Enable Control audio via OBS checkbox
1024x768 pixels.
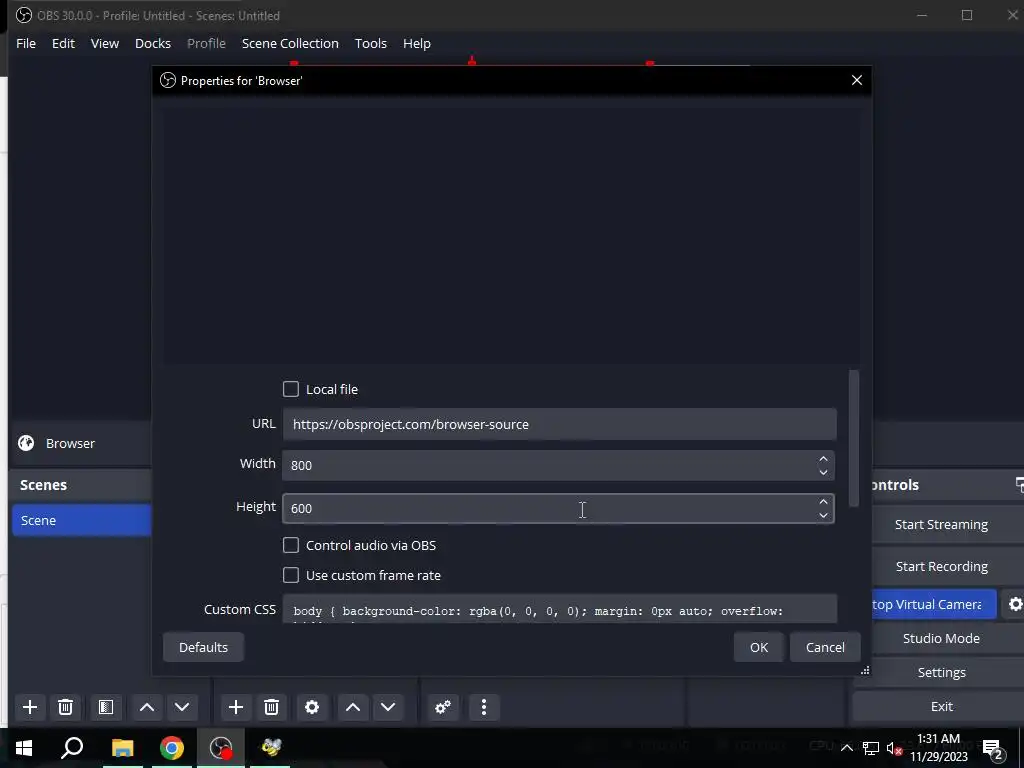pos(291,545)
